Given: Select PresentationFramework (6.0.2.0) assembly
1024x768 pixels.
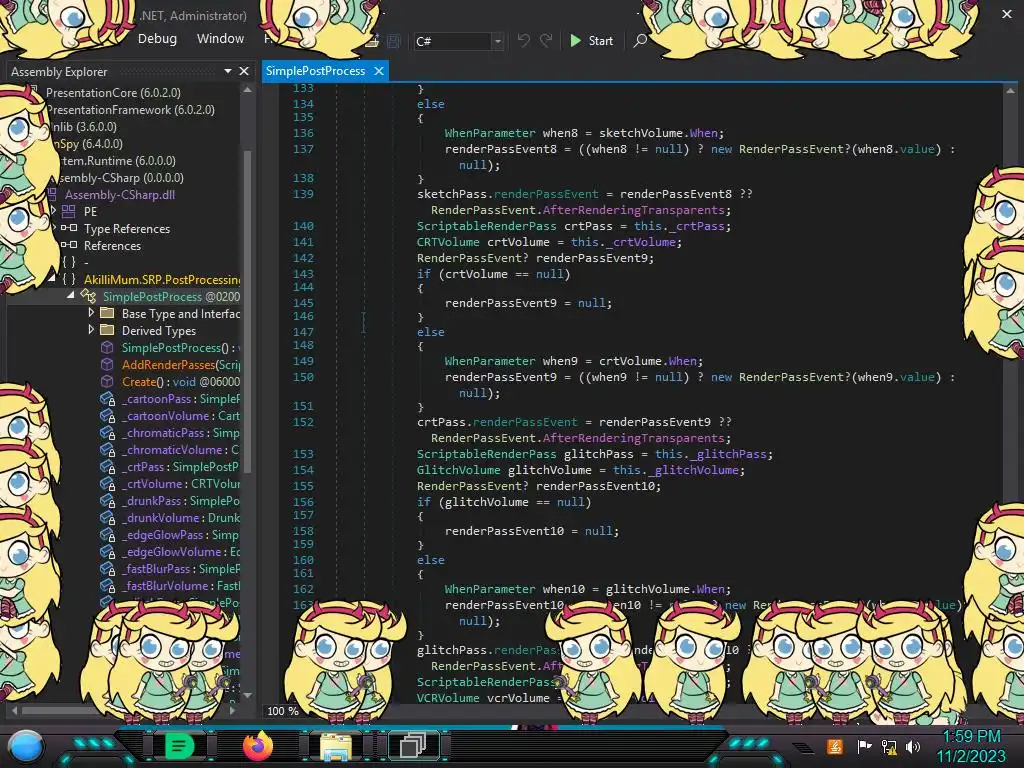Looking at the screenshot, I should (x=131, y=110).
